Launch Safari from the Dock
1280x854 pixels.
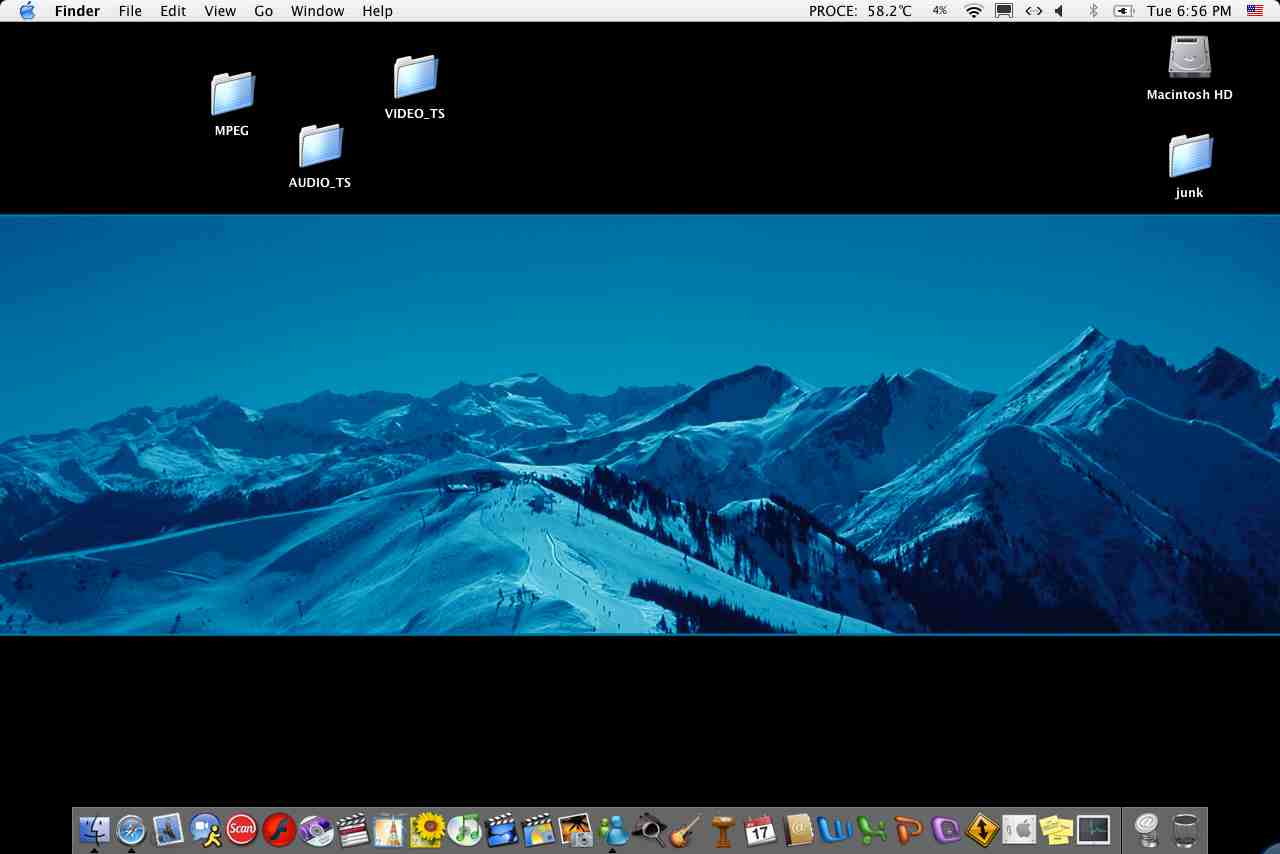coord(131,829)
